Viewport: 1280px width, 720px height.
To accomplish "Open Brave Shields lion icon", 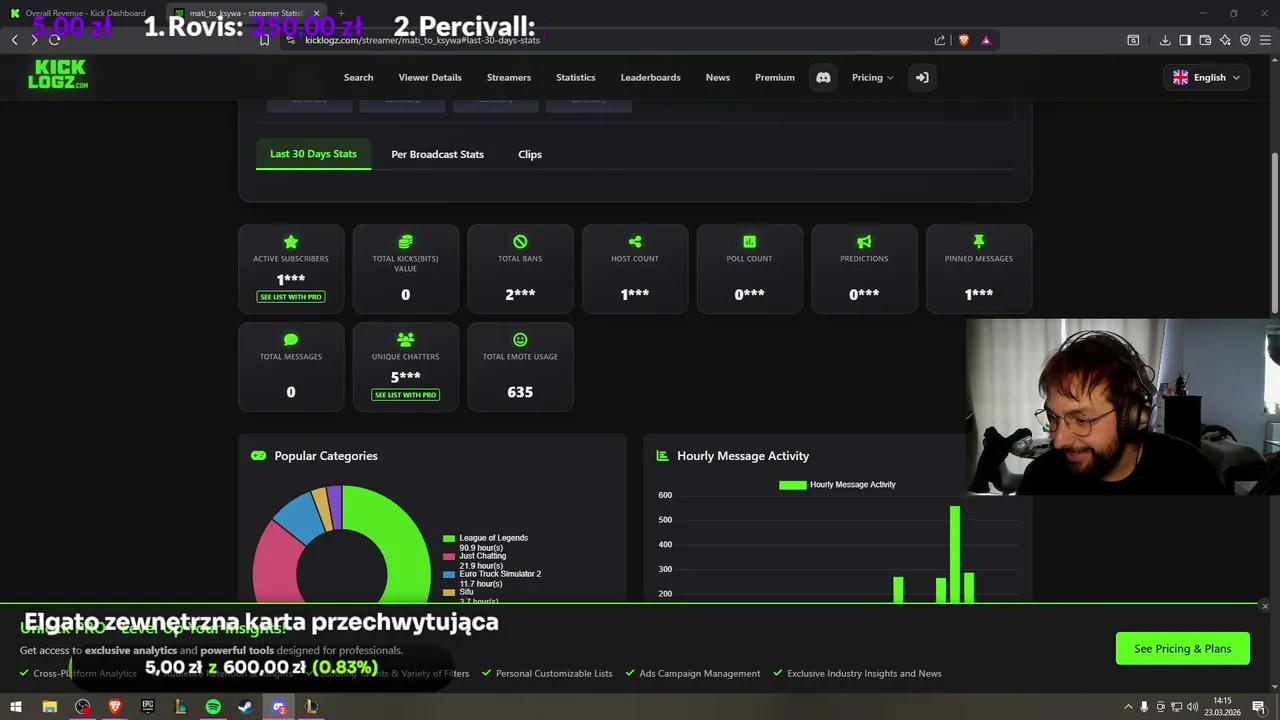I will click(x=964, y=40).
